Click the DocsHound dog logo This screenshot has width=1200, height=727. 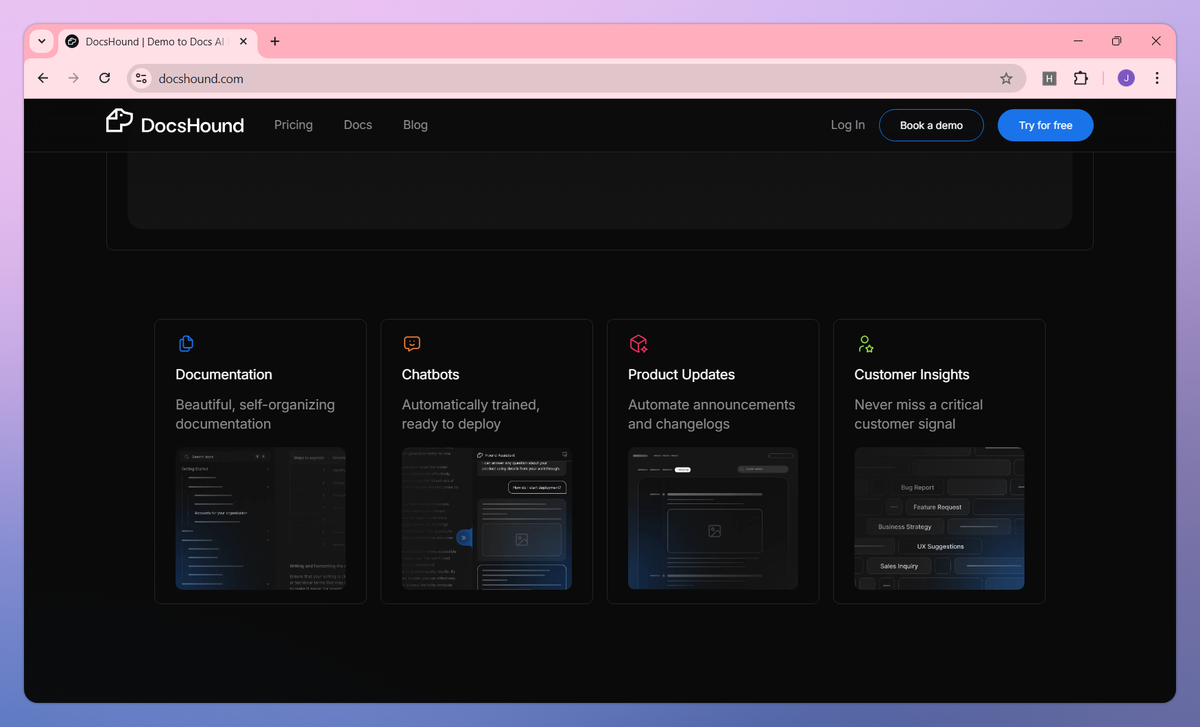tap(119, 120)
